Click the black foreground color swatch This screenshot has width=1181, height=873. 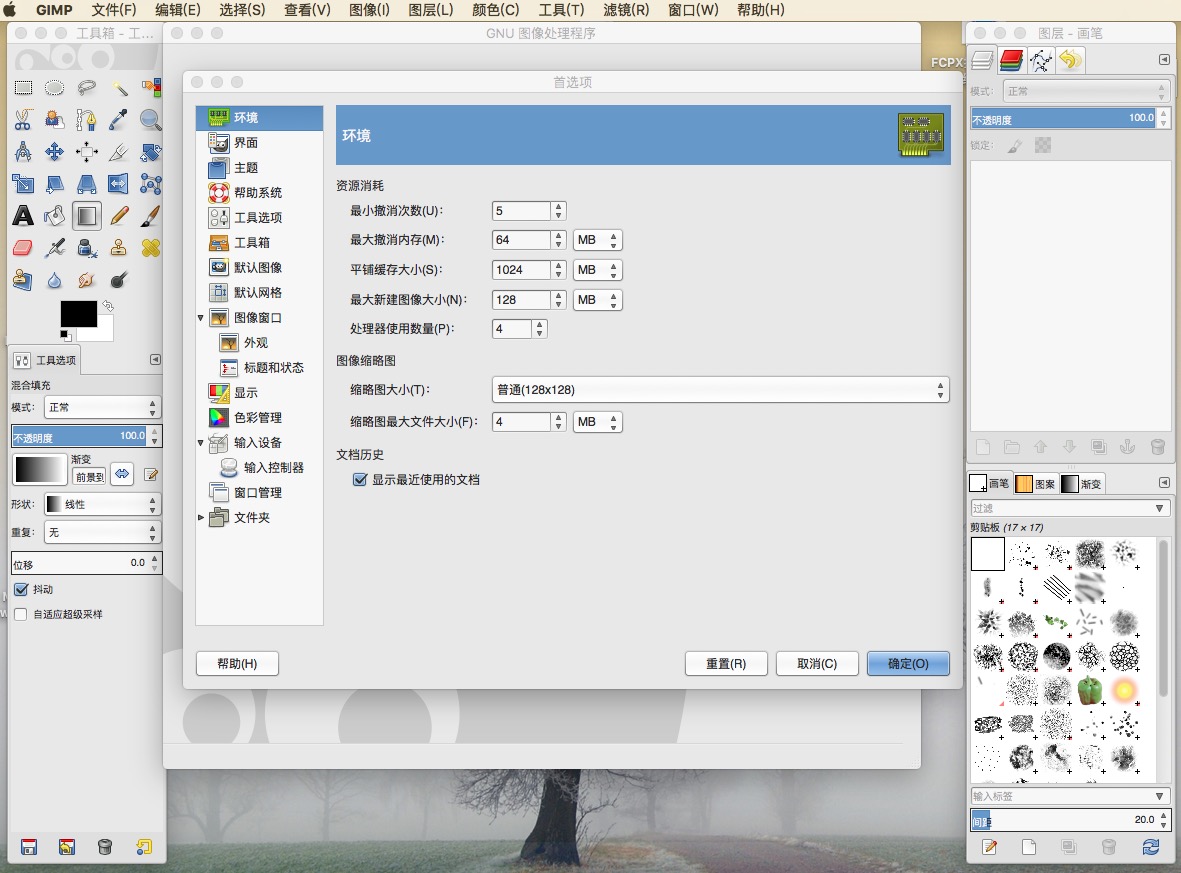pos(78,313)
